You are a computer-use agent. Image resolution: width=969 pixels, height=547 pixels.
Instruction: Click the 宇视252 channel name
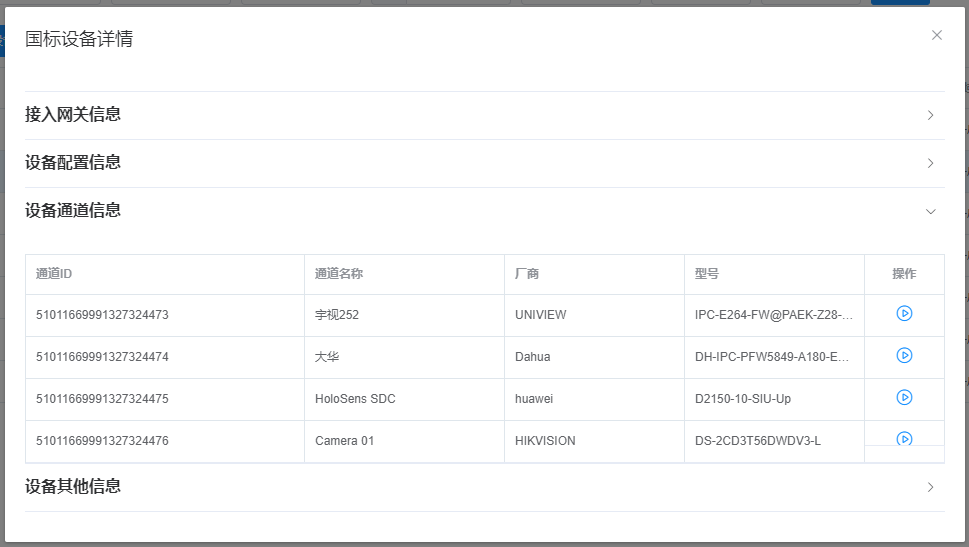(x=337, y=315)
